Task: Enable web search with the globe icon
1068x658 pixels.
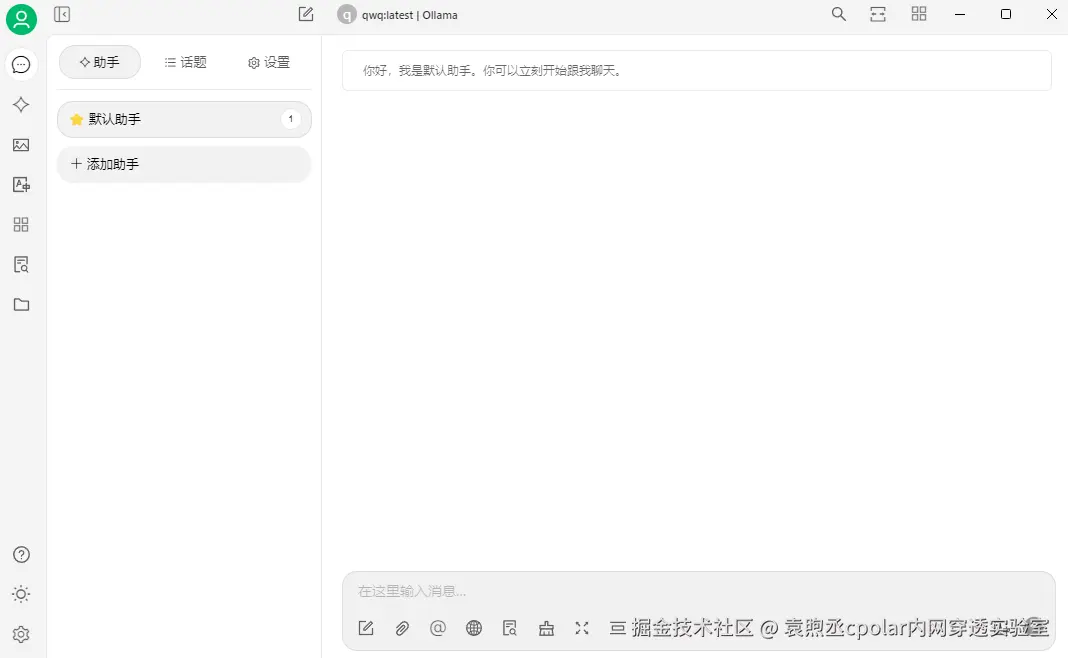Action: pos(474,628)
